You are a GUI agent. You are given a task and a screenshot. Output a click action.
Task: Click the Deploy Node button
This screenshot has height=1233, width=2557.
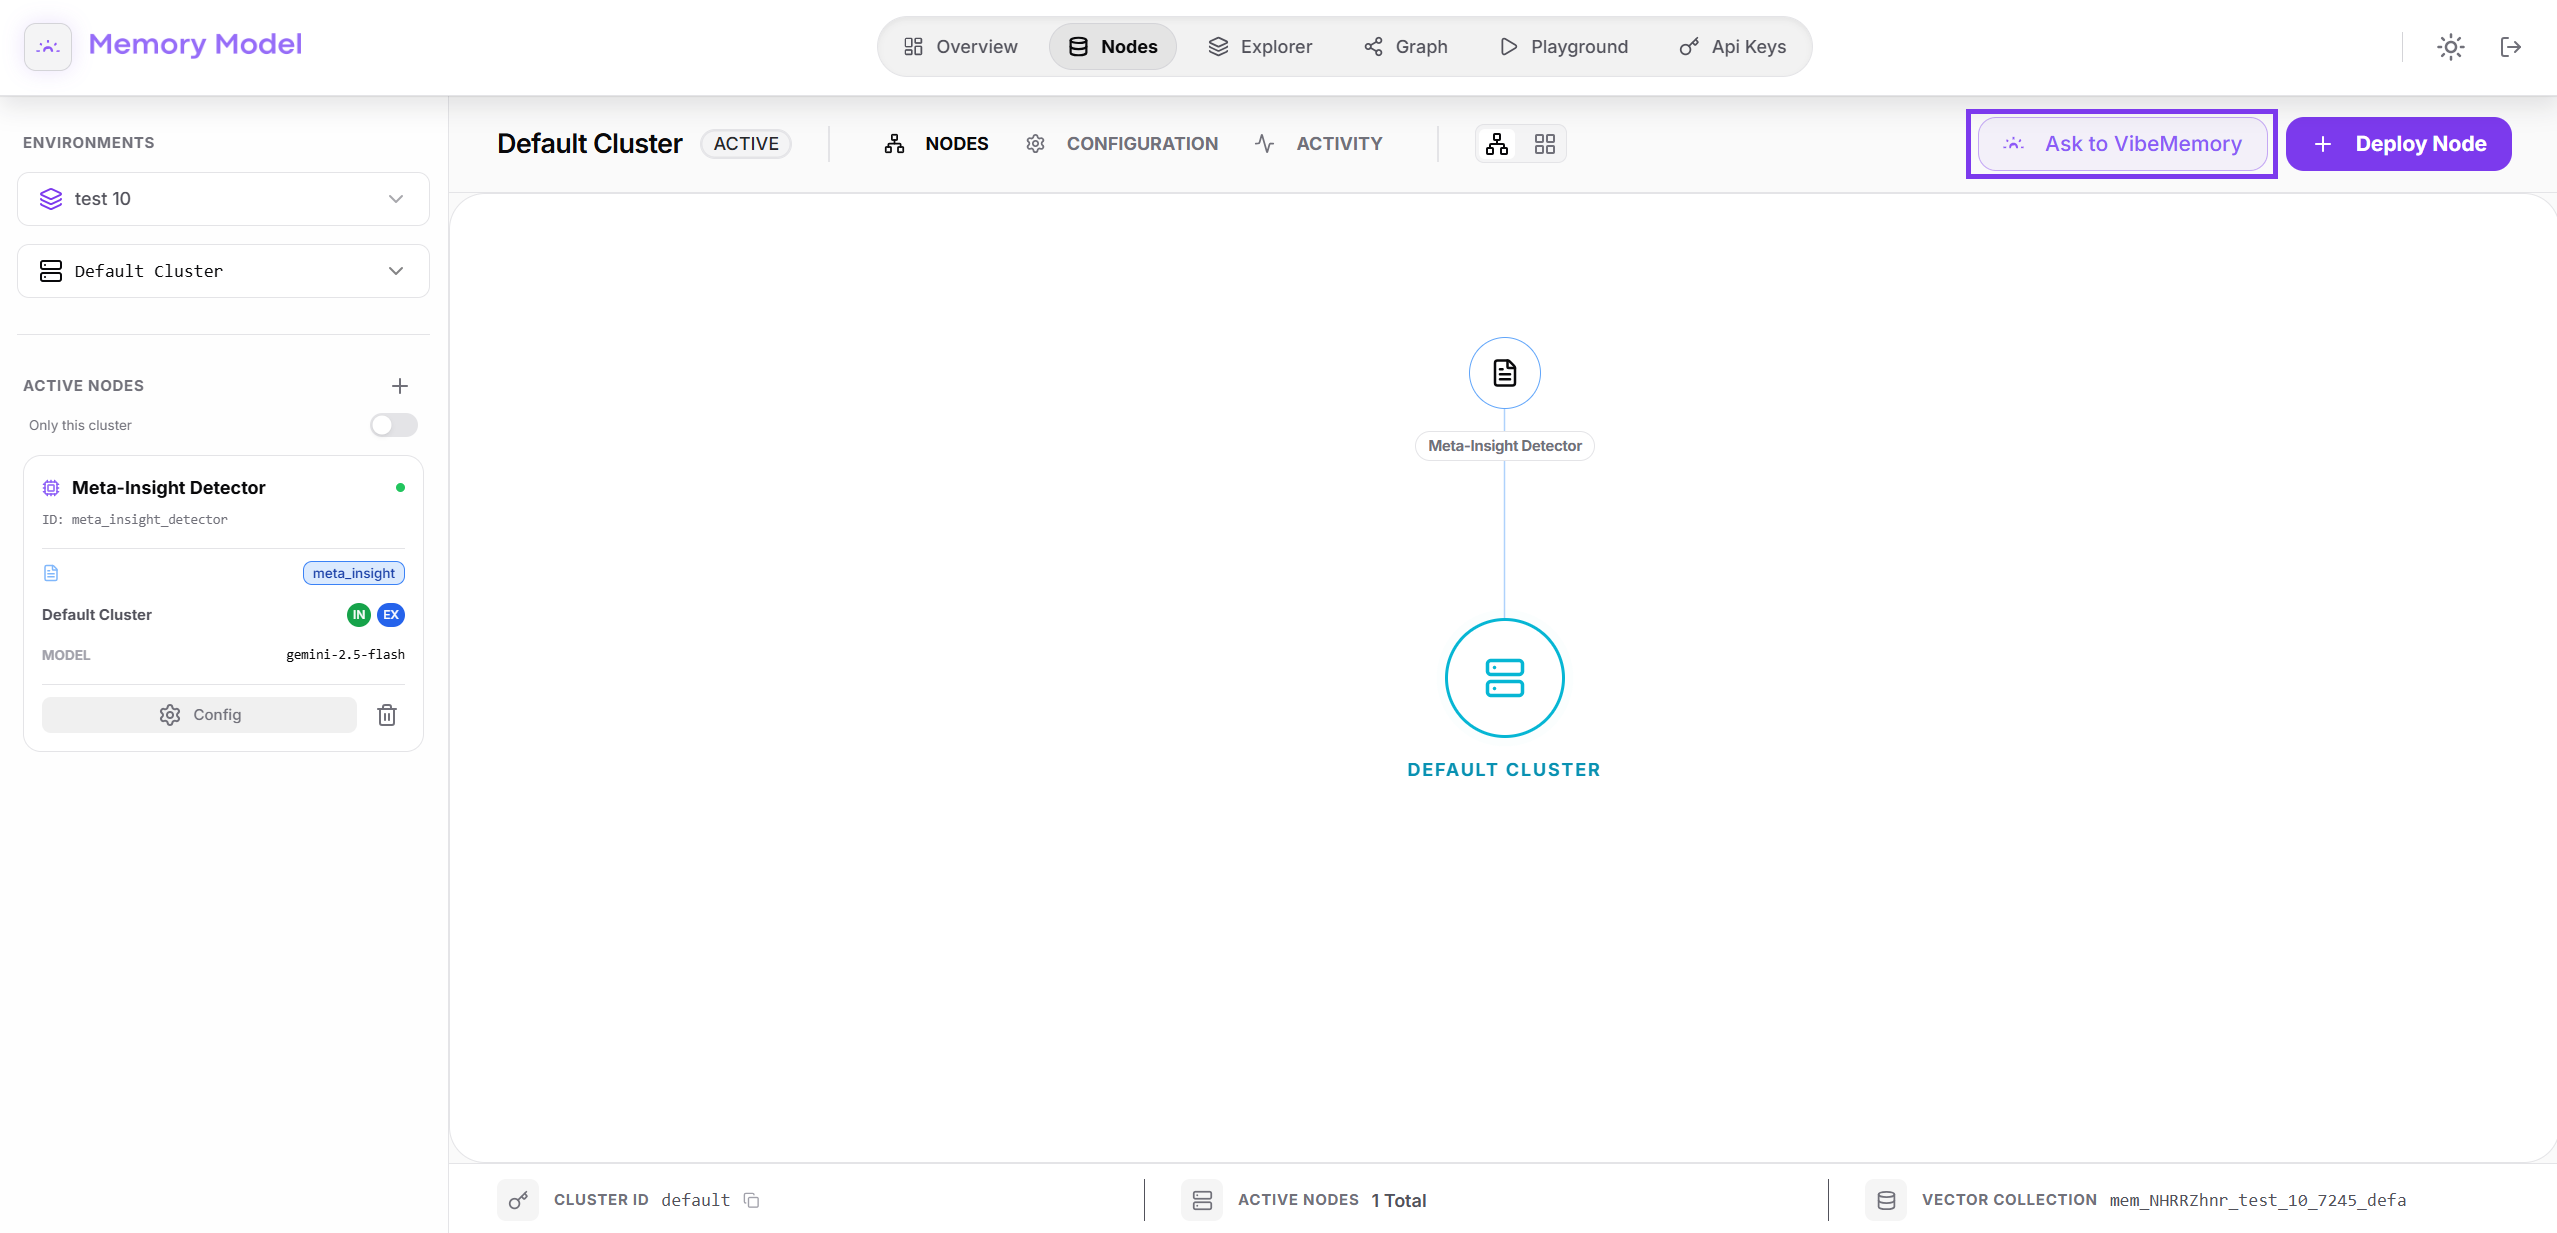(2398, 144)
